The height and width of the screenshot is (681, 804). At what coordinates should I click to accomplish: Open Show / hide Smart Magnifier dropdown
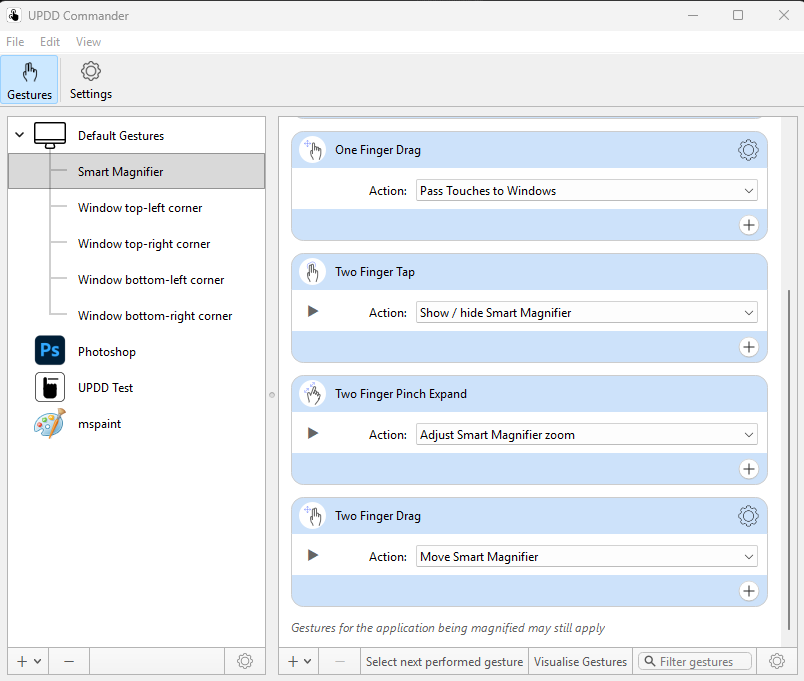(x=587, y=313)
